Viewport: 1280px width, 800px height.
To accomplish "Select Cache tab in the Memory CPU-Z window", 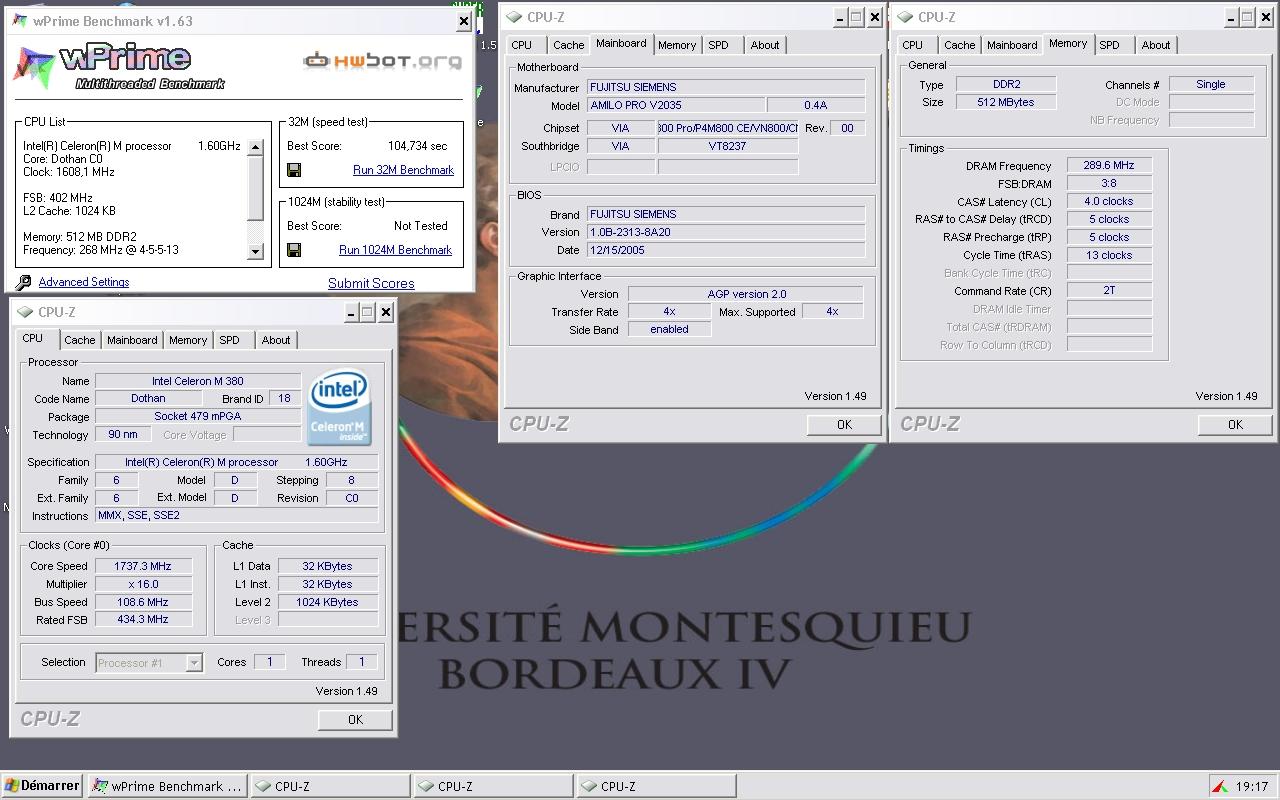I will coord(960,45).
